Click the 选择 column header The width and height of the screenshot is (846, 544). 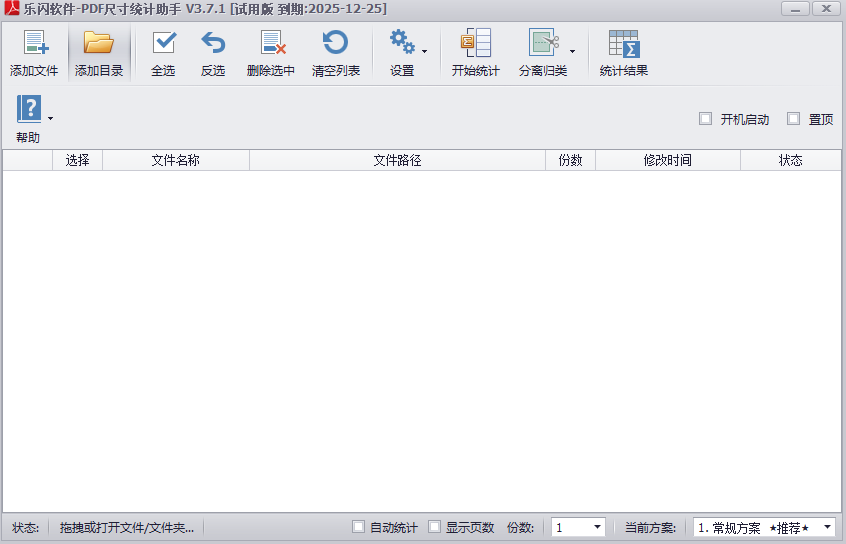[x=77, y=160]
